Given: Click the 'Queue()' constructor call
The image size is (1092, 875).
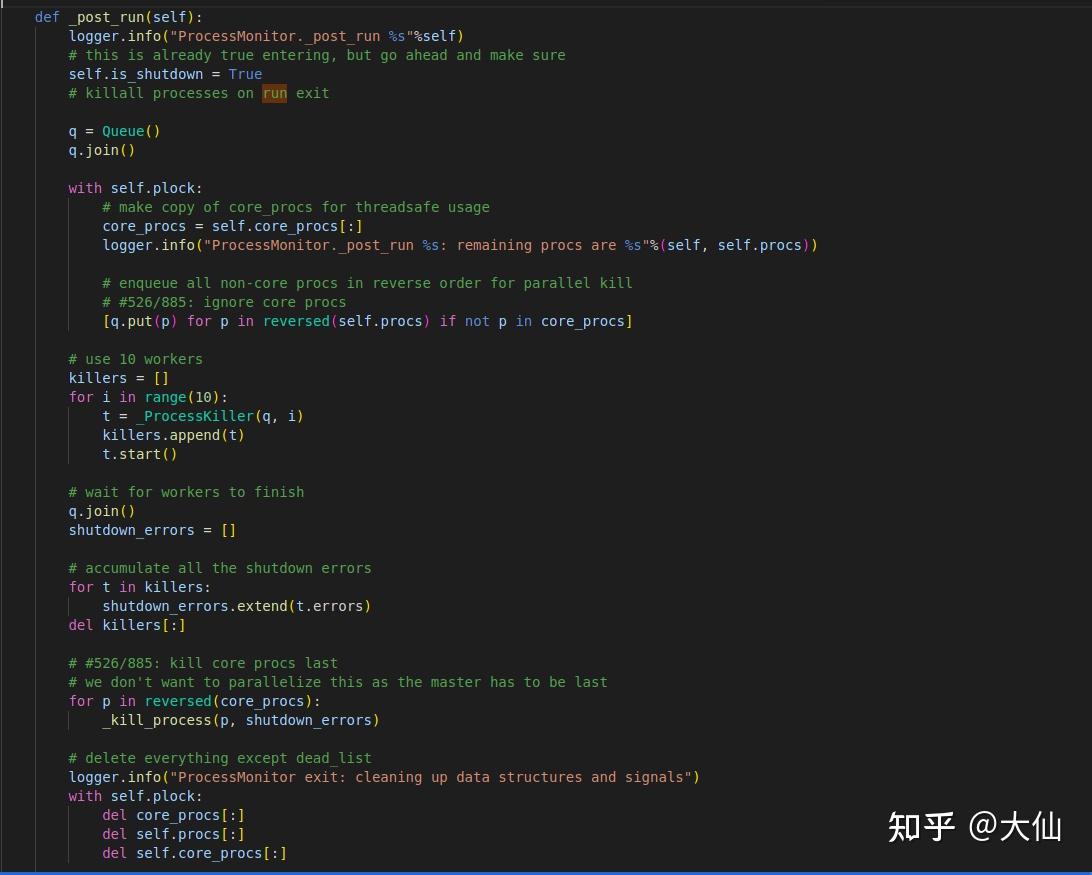Looking at the screenshot, I should pos(129,131).
